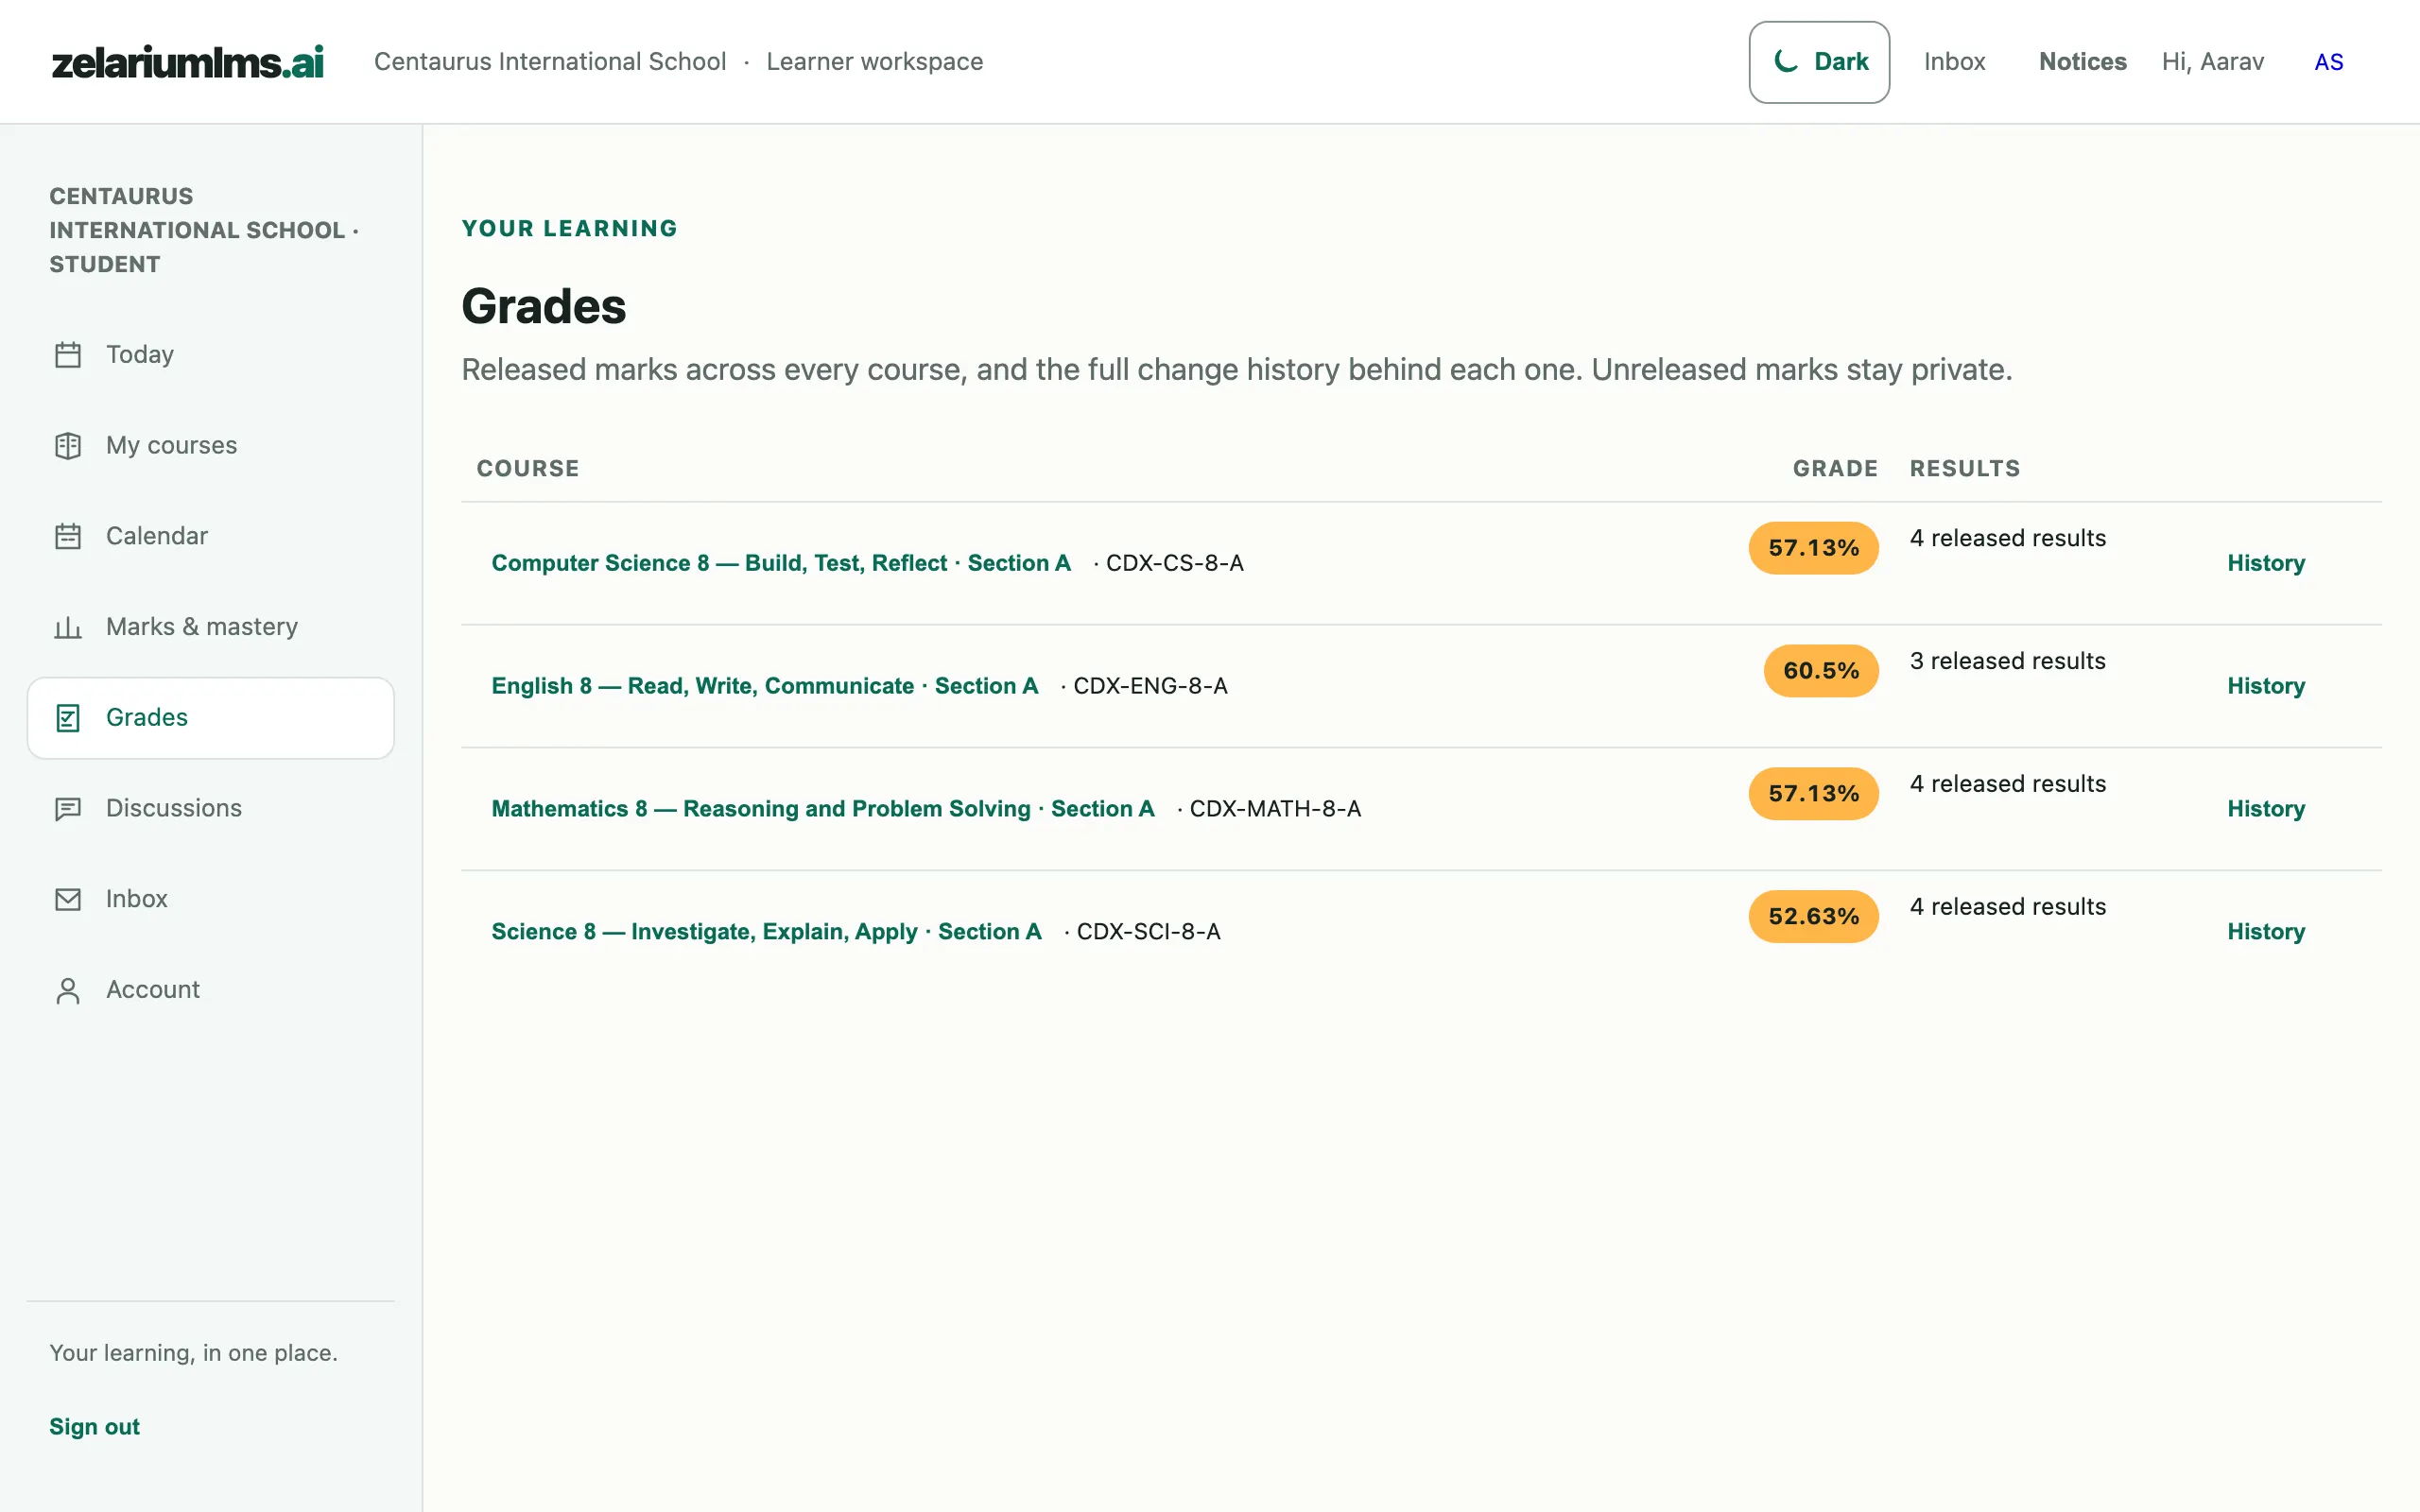Click "Learner workspace" header text
The image size is (2420, 1512).
click(x=874, y=62)
